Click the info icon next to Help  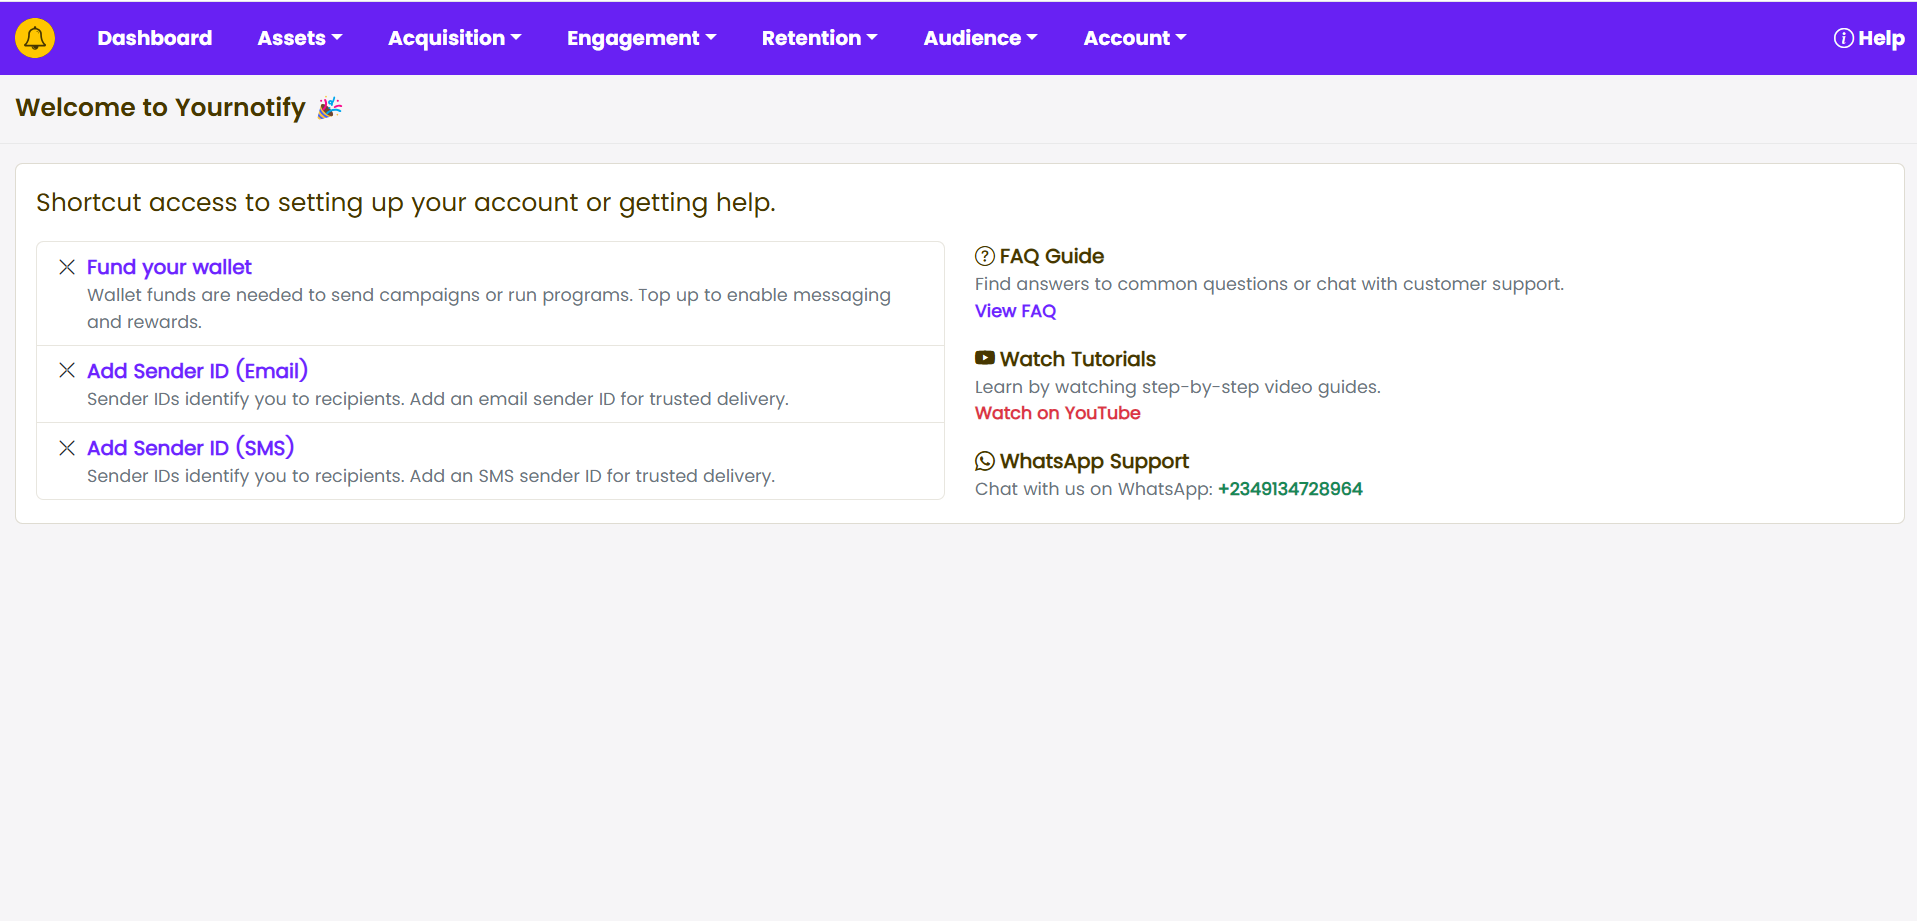click(x=1842, y=38)
